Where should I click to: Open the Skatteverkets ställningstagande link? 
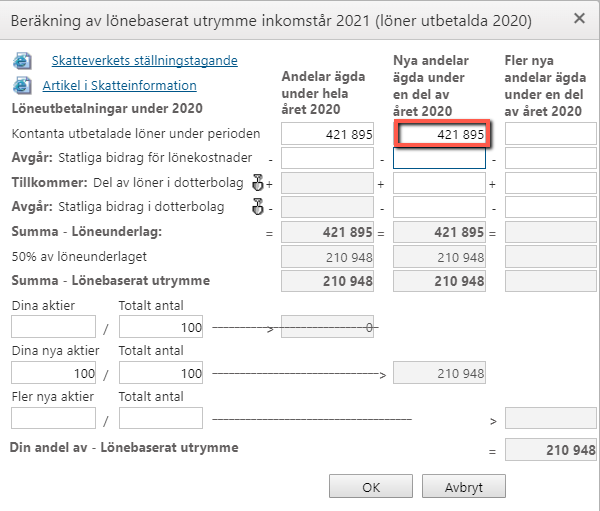click(x=145, y=60)
